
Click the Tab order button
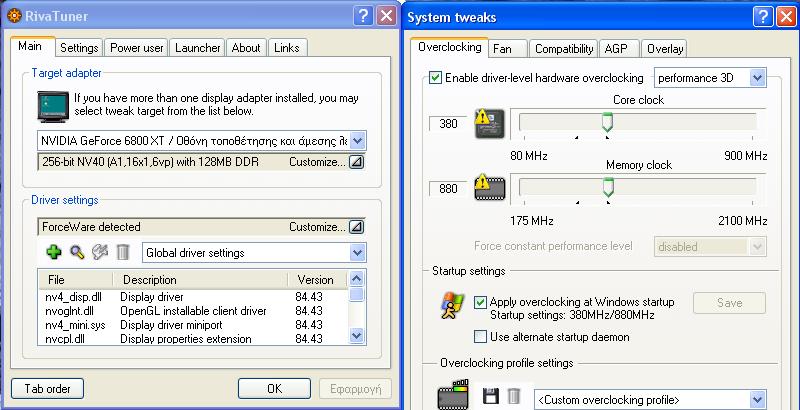[x=47, y=389]
